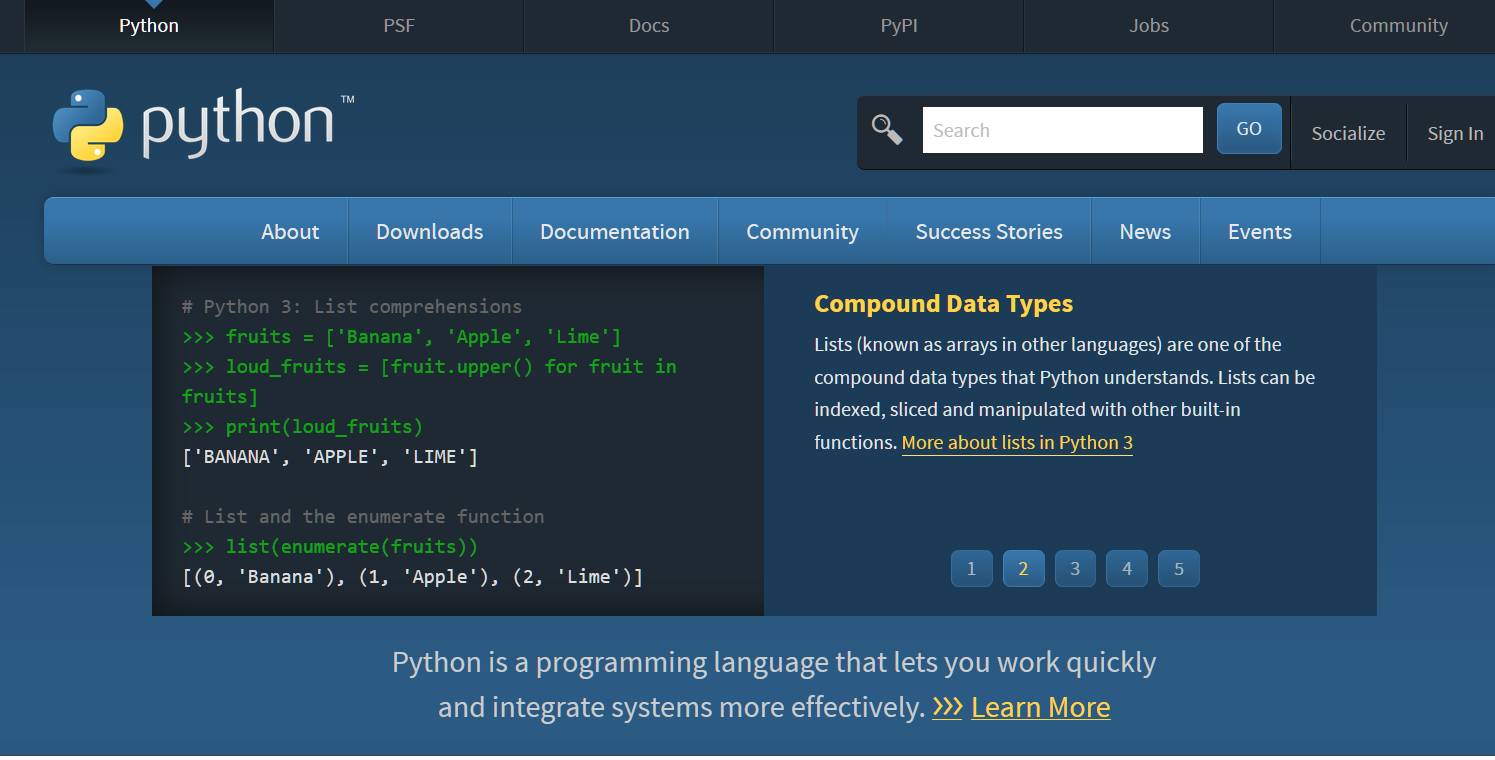Image resolution: width=1495 pixels, height=760 pixels.
Task: Select slide 2 in the carousel
Action: (1023, 568)
